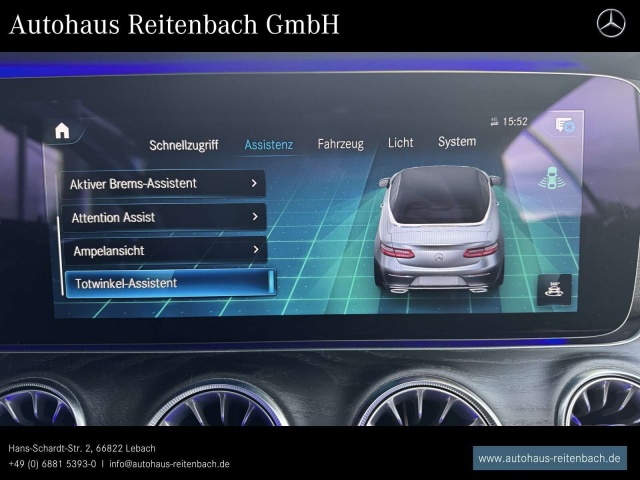
Task: Click the 15:52 clock display
Action: pyautogui.click(x=515, y=122)
